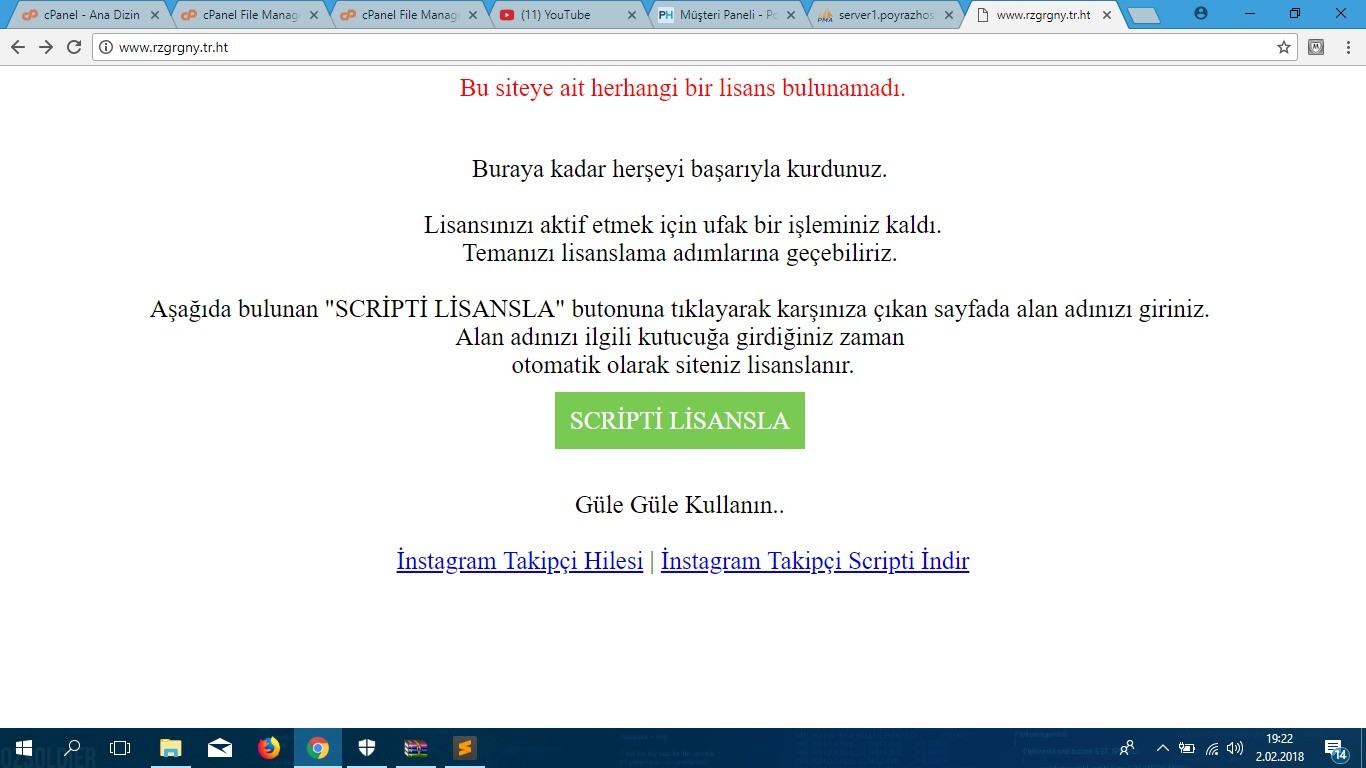The image size is (1366, 768).
Task: Check battery status in the tray
Action: (x=1187, y=748)
